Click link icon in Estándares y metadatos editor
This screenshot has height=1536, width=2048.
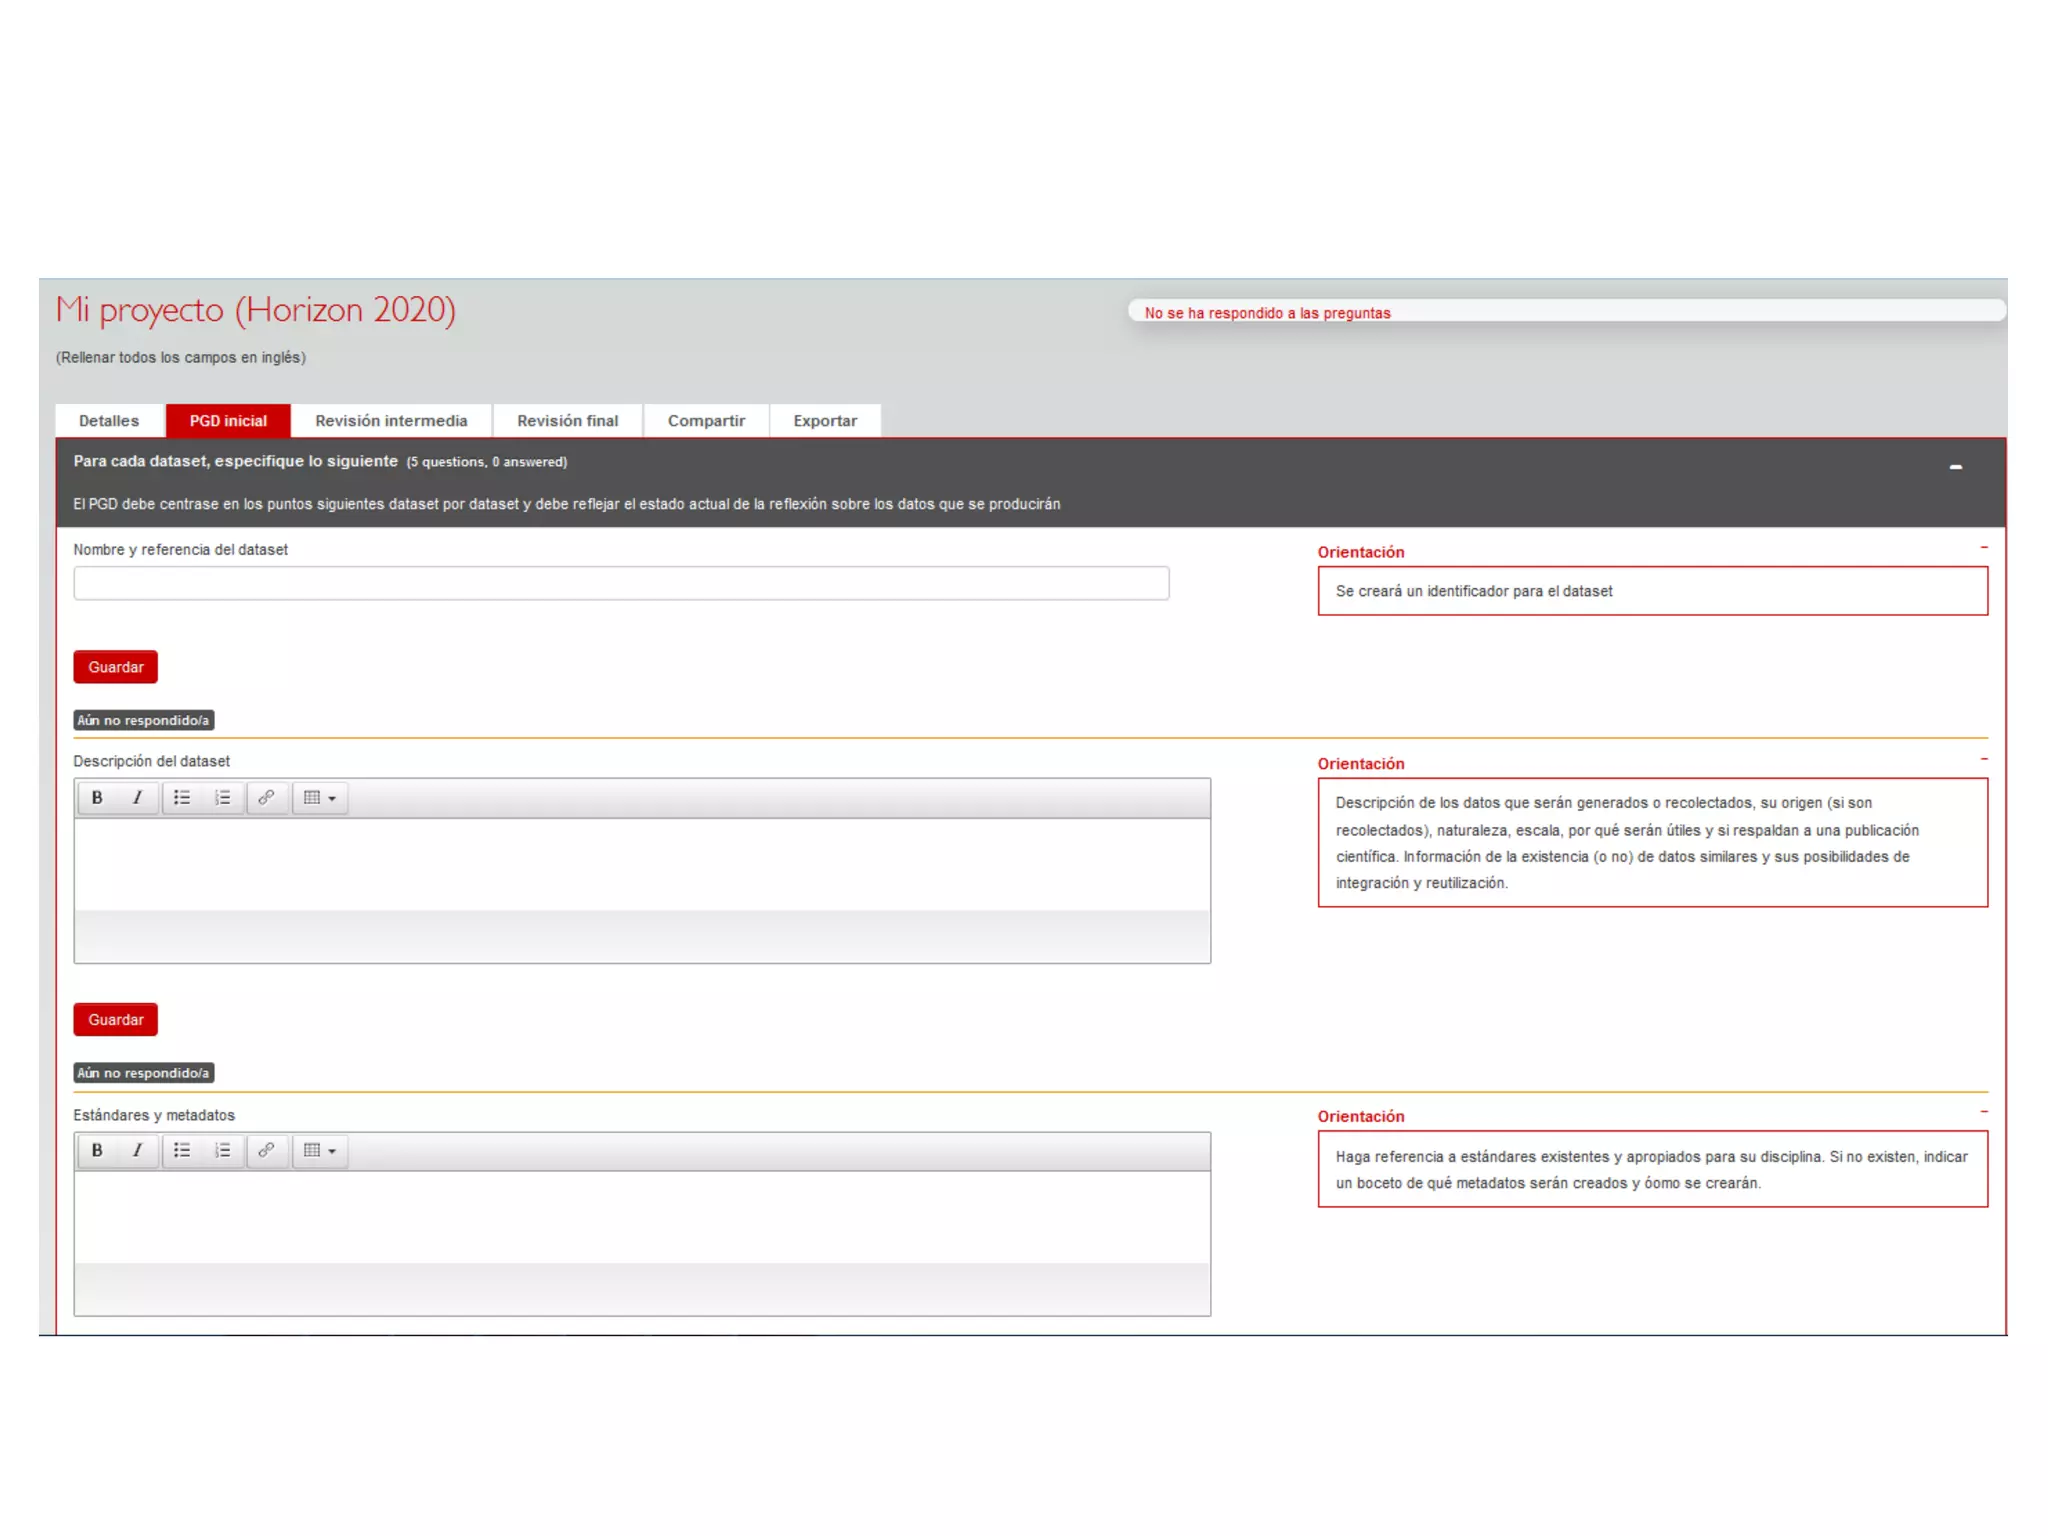(x=266, y=1151)
